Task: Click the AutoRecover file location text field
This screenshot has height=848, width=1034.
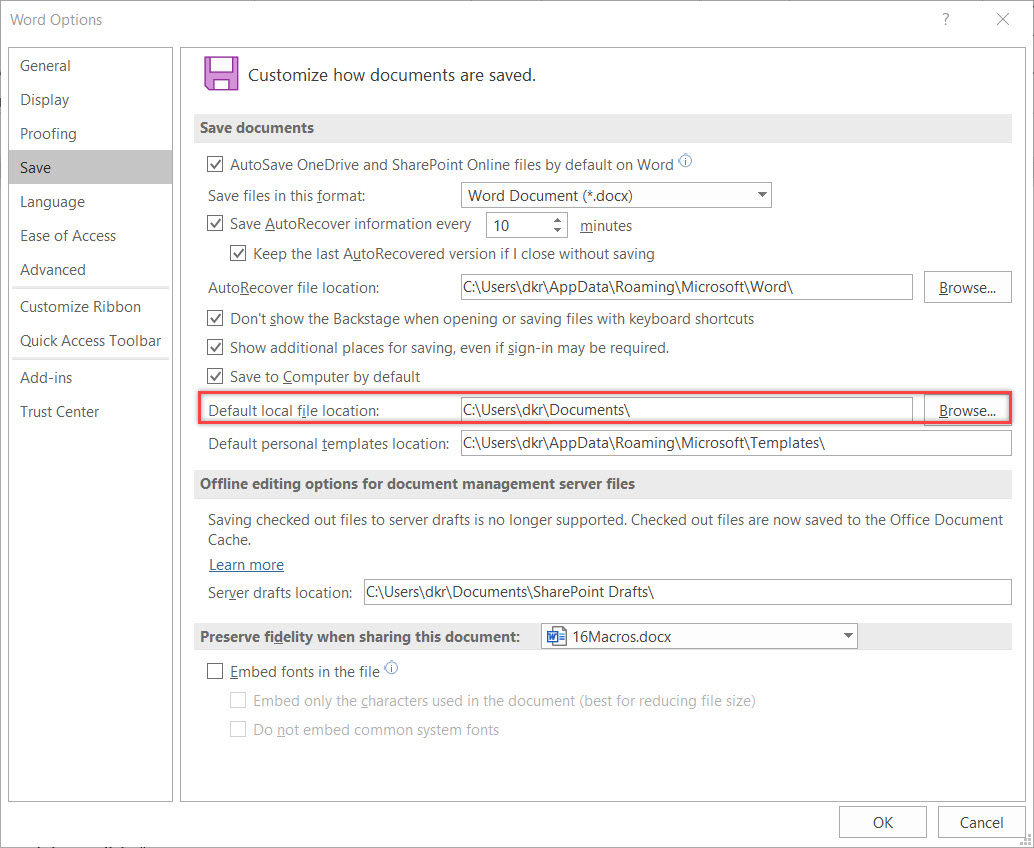Action: 686,288
